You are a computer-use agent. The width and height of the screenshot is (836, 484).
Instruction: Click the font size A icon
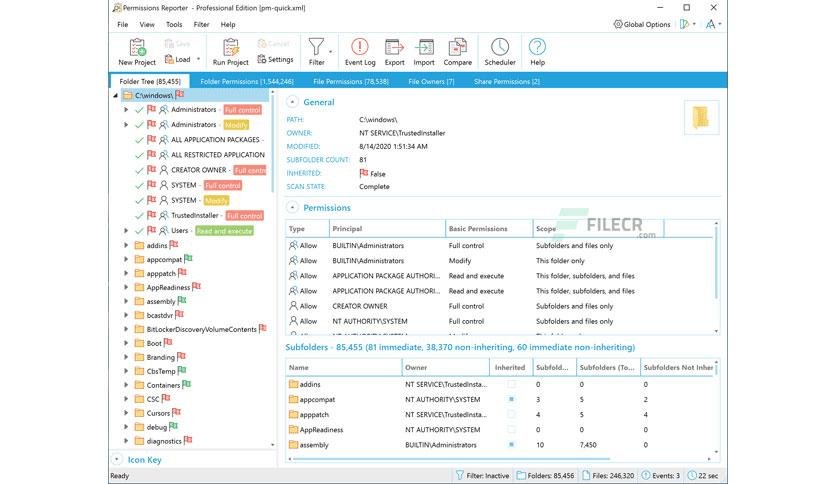pos(710,24)
